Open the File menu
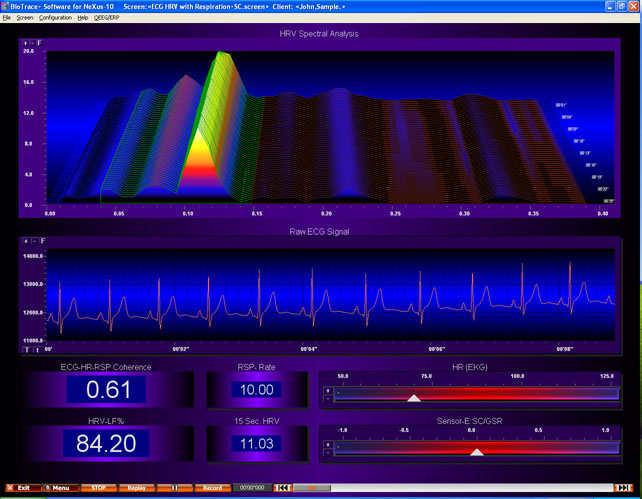 point(7,18)
